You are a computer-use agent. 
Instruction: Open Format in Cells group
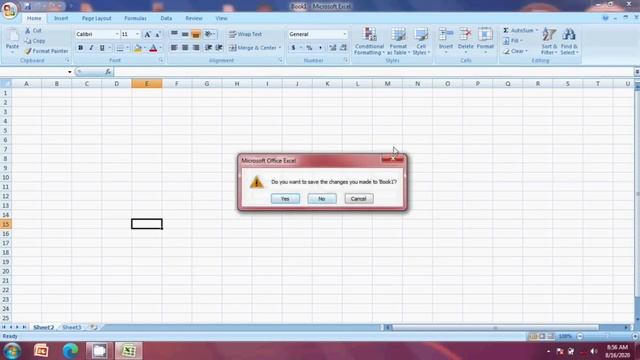(x=485, y=40)
